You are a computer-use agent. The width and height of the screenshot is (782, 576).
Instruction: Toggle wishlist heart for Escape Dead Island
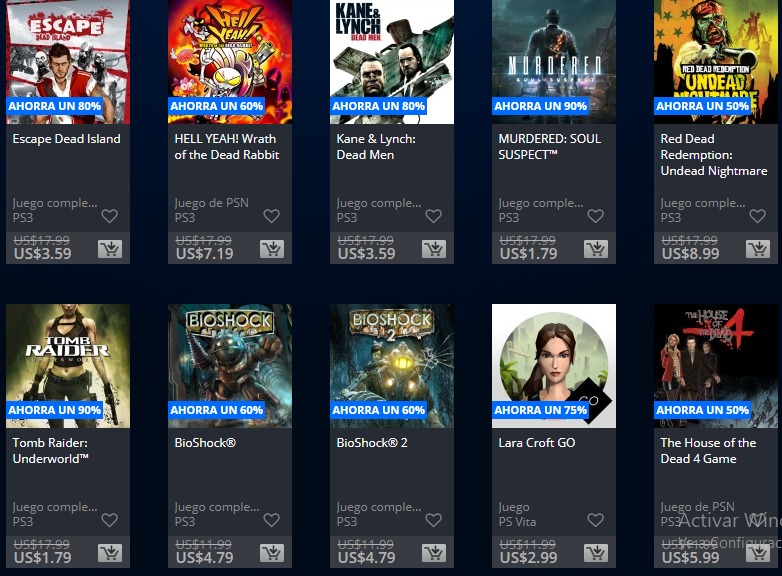point(110,216)
